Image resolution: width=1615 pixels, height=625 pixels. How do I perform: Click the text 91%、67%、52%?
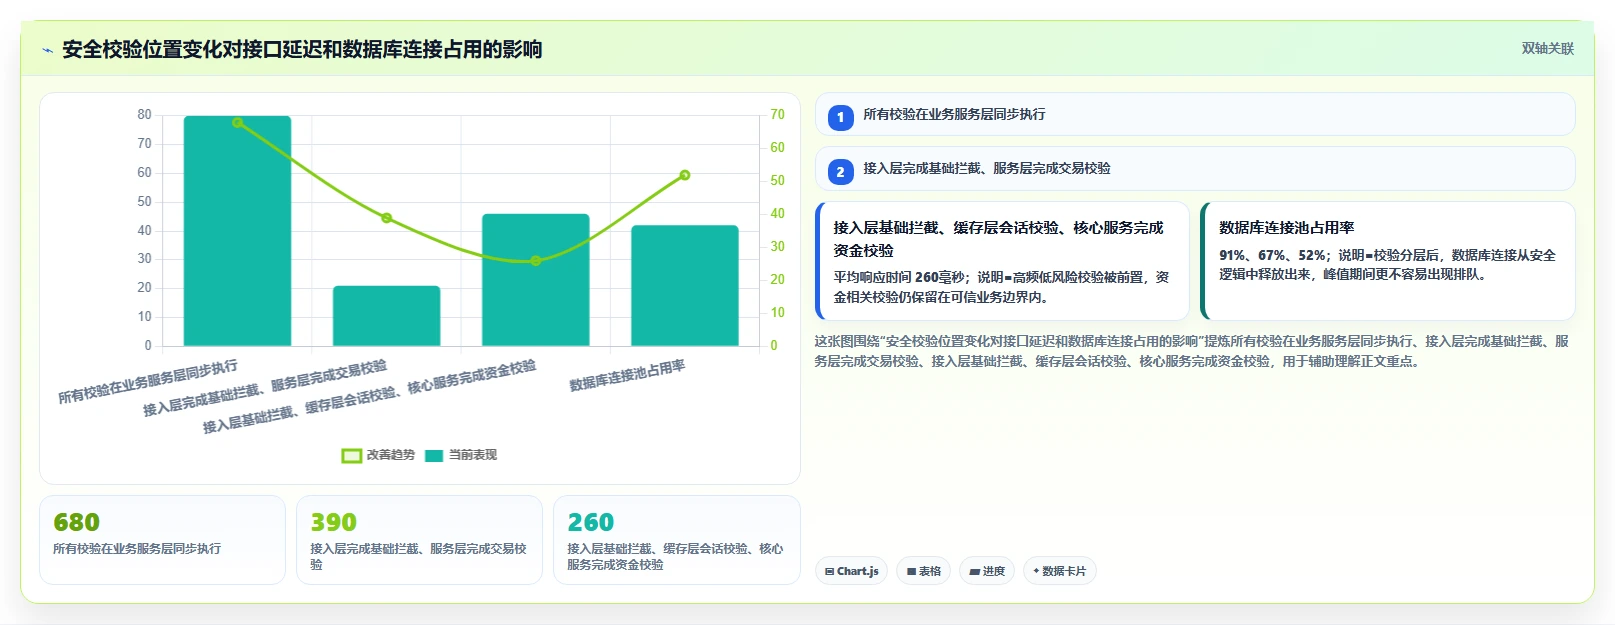click(x=1272, y=255)
